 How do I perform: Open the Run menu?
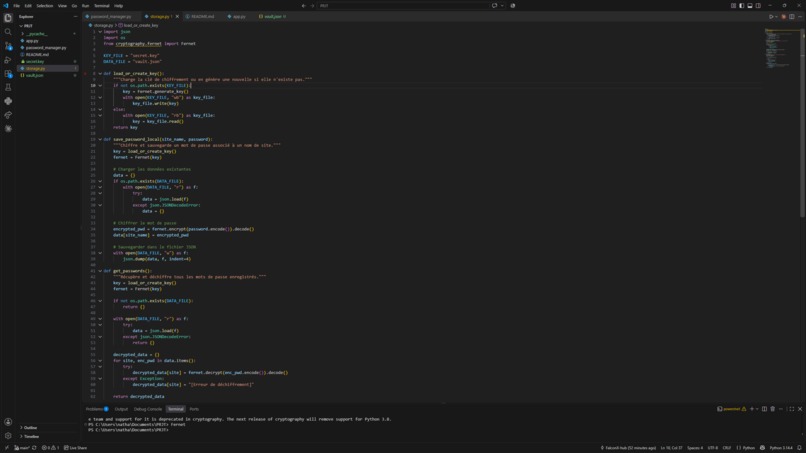coord(85,6)
